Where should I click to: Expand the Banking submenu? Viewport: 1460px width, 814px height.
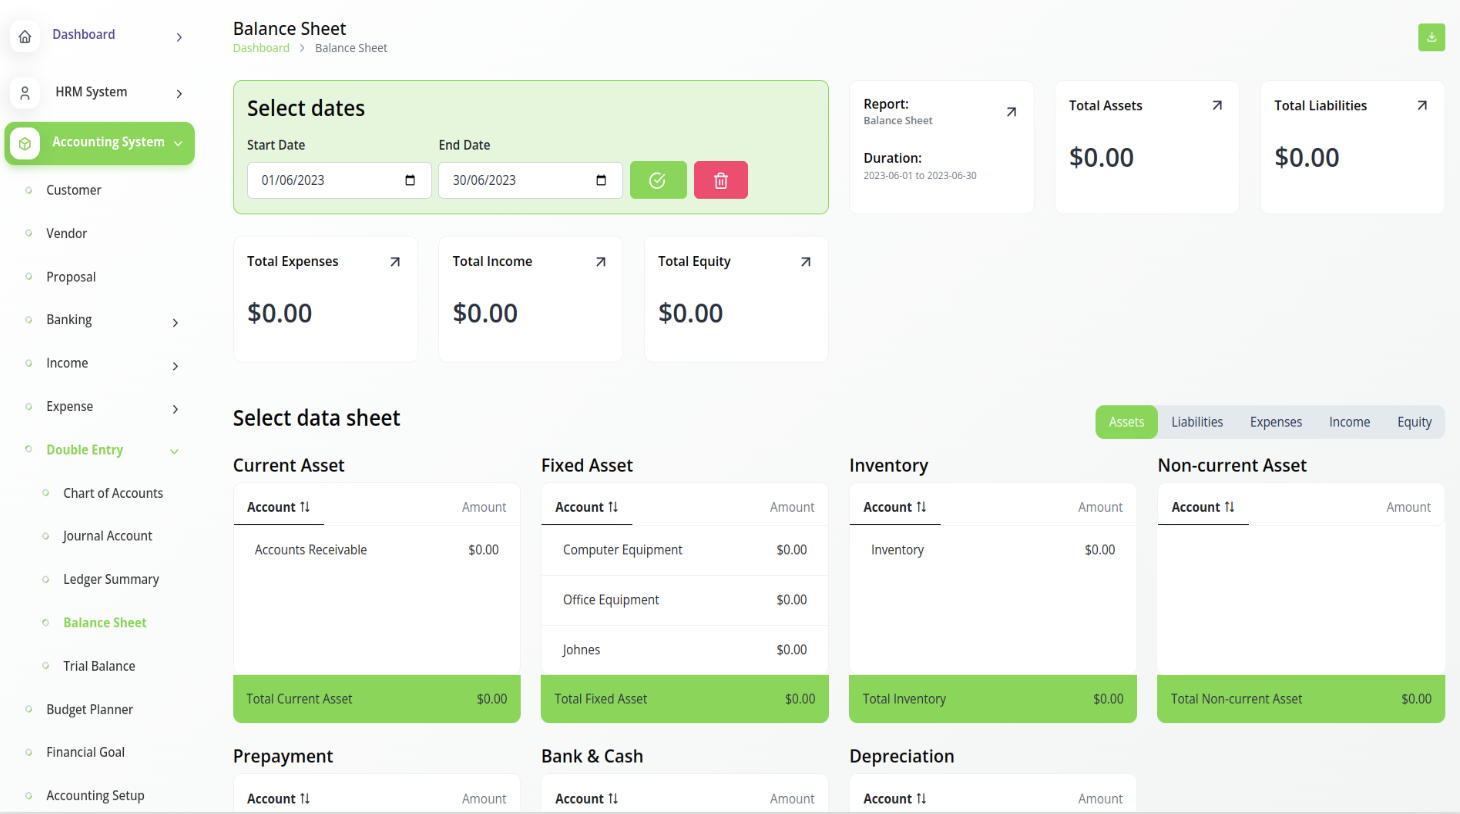175,322
